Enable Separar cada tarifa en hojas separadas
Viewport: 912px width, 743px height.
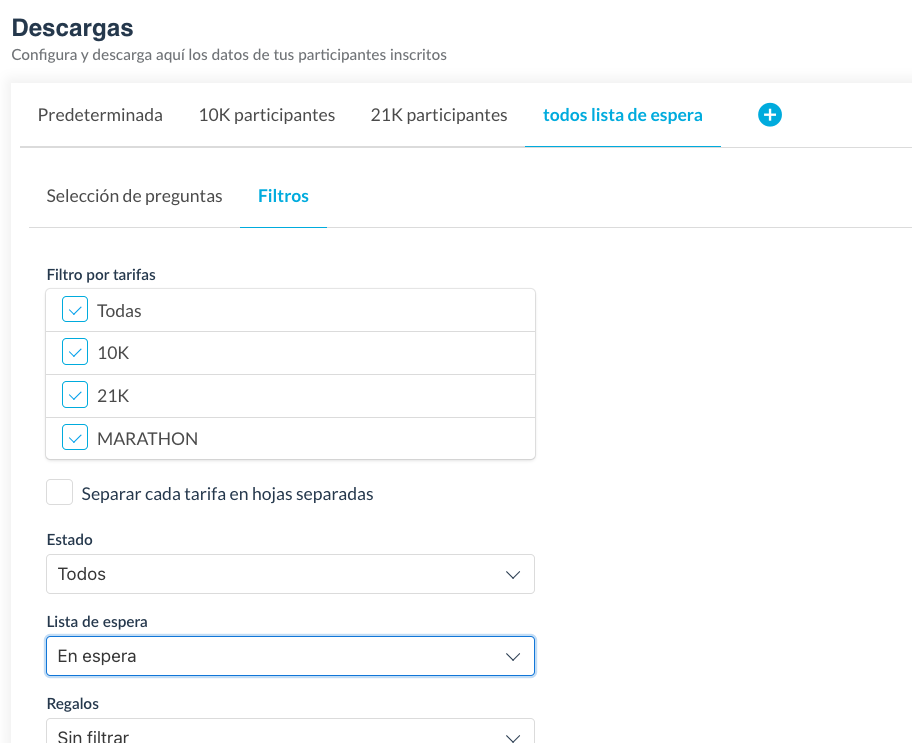[x=60, y=493]
